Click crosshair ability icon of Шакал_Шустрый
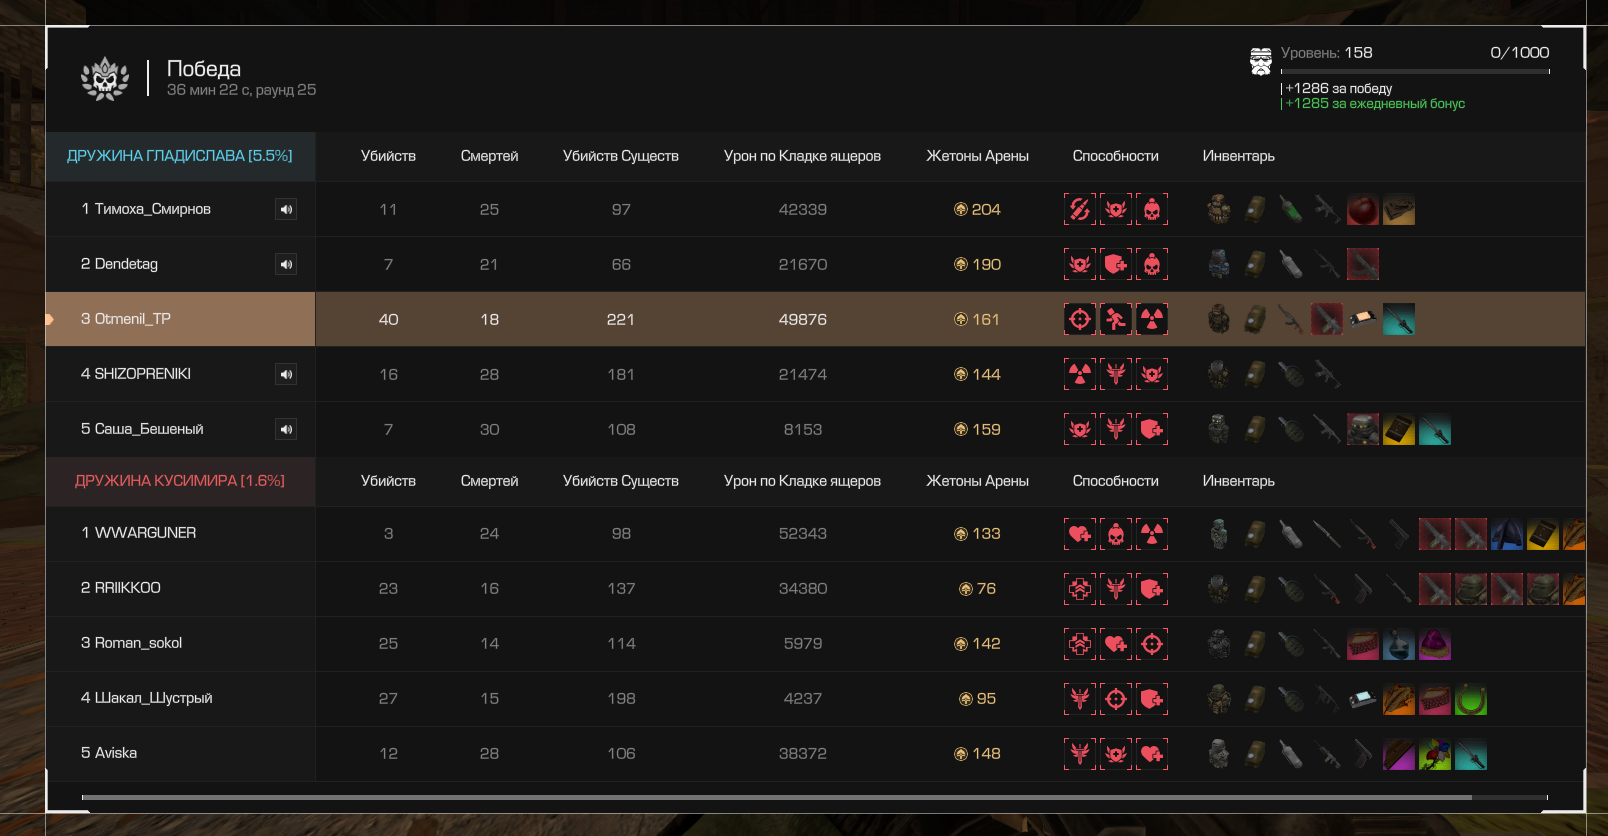This screenshot has width=1608, height=836. pos(1116,699)
